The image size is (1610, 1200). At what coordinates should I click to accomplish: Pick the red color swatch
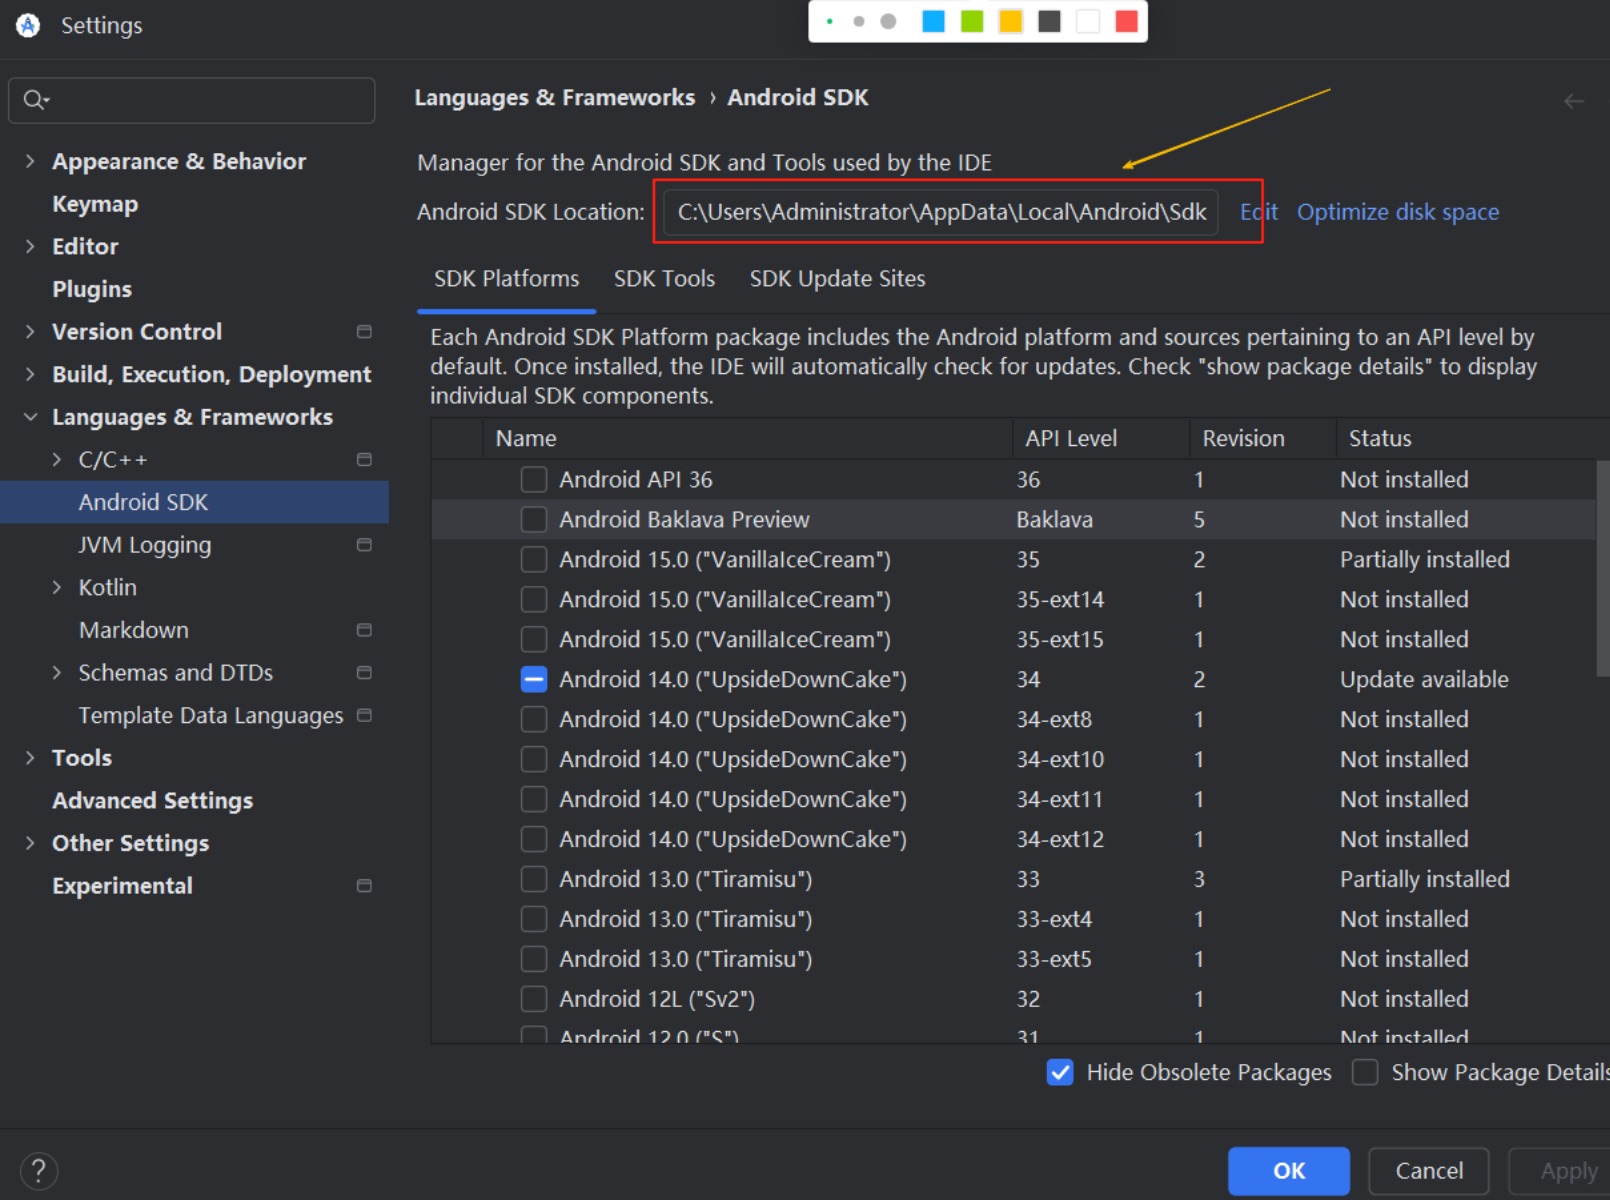(x=1127, y=21)
